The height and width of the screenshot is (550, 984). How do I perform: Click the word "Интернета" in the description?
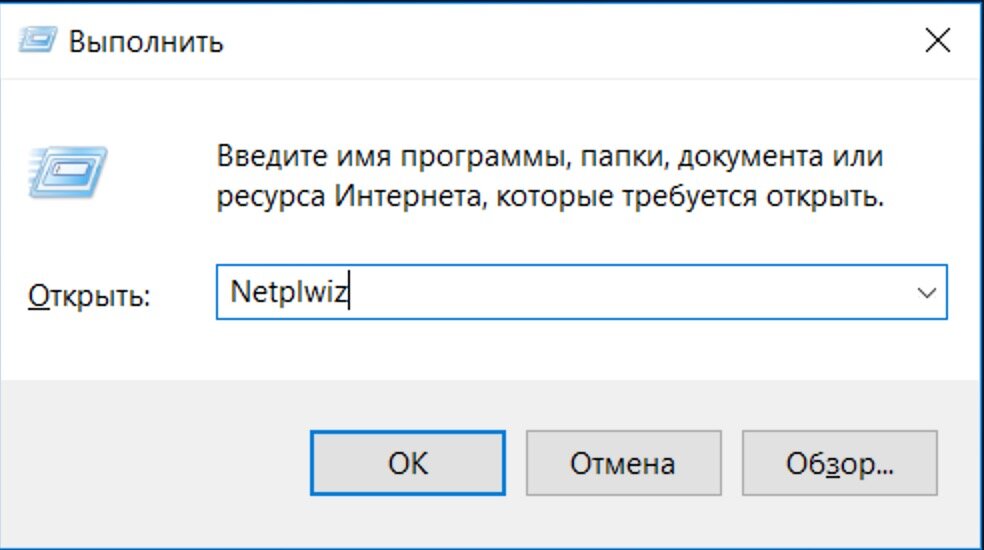pyautogui.click(x=410, y=197)
